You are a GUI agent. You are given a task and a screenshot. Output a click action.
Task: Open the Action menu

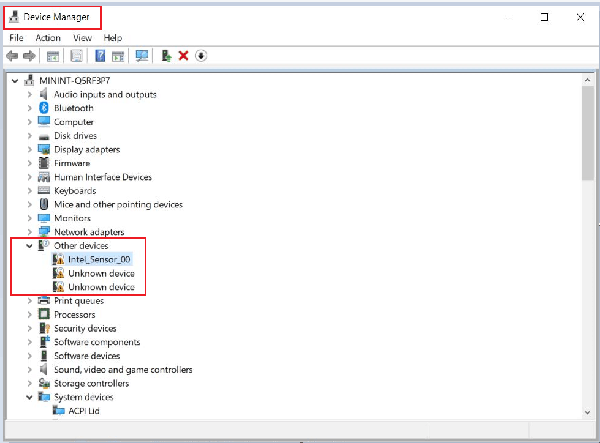pos(48,37)
